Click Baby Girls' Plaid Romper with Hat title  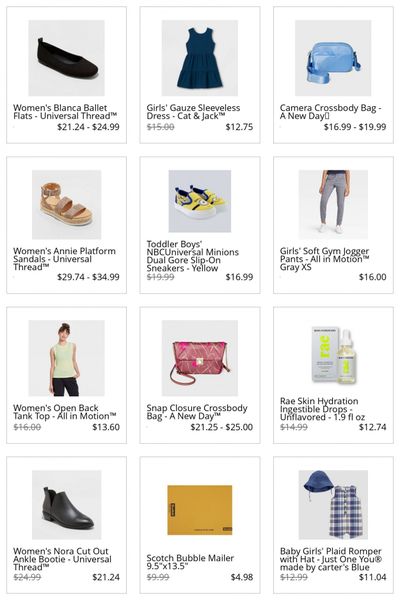pyautogui.click(x=331, y=559)
